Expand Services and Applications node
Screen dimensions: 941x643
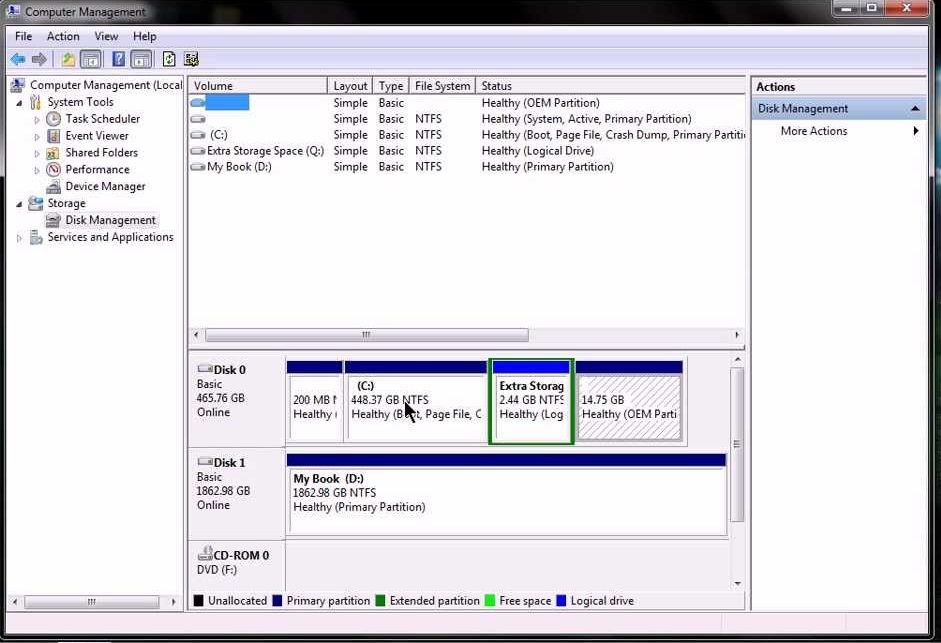(19, 238)
